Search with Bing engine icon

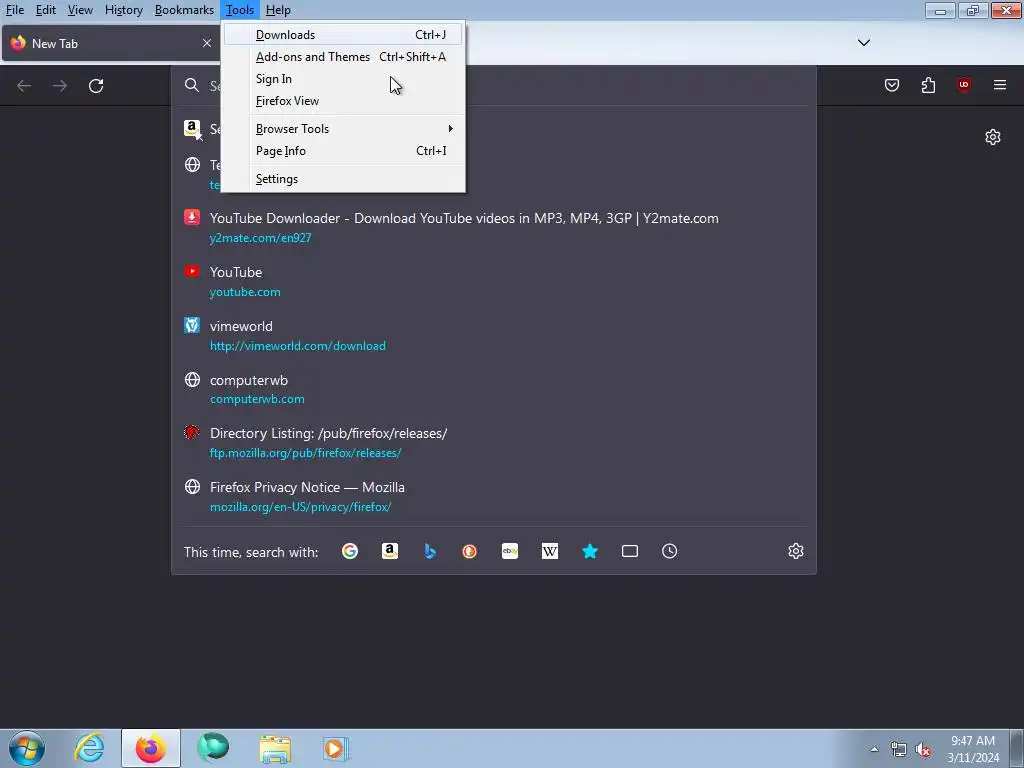430,551
